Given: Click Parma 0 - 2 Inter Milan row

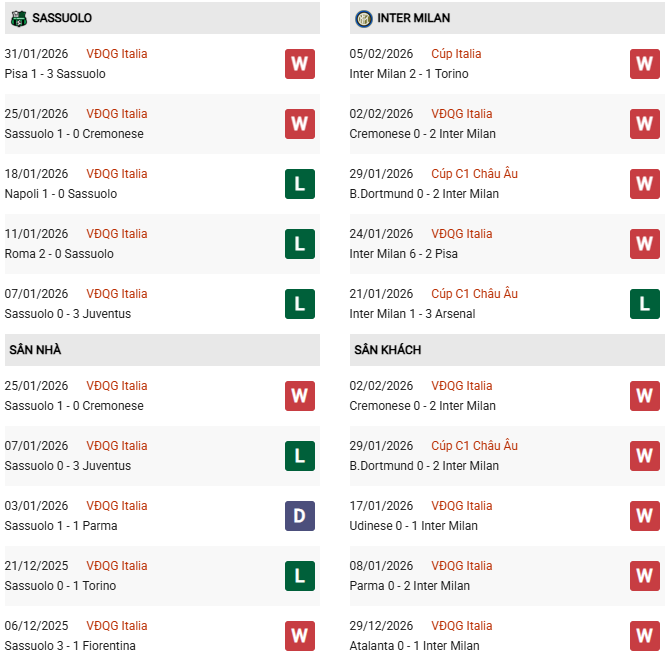Looking at the screenshot, I should (409, 586).
